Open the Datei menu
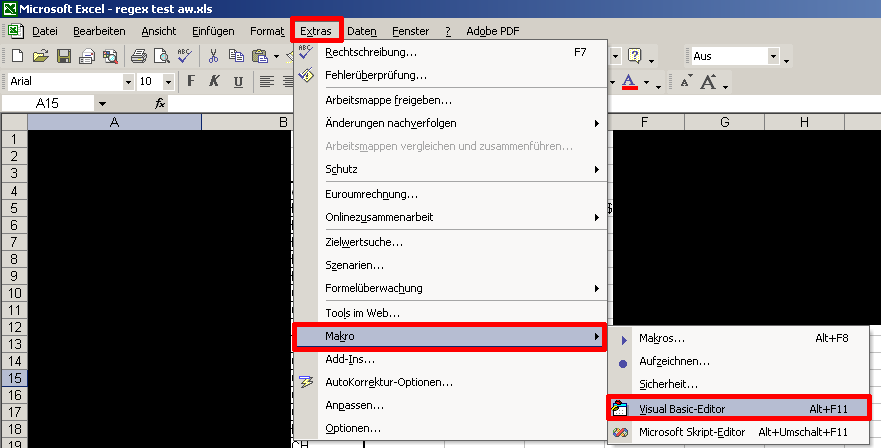This screenshot has width=881, height=448. pyautogui.click(x=45, y=31)
